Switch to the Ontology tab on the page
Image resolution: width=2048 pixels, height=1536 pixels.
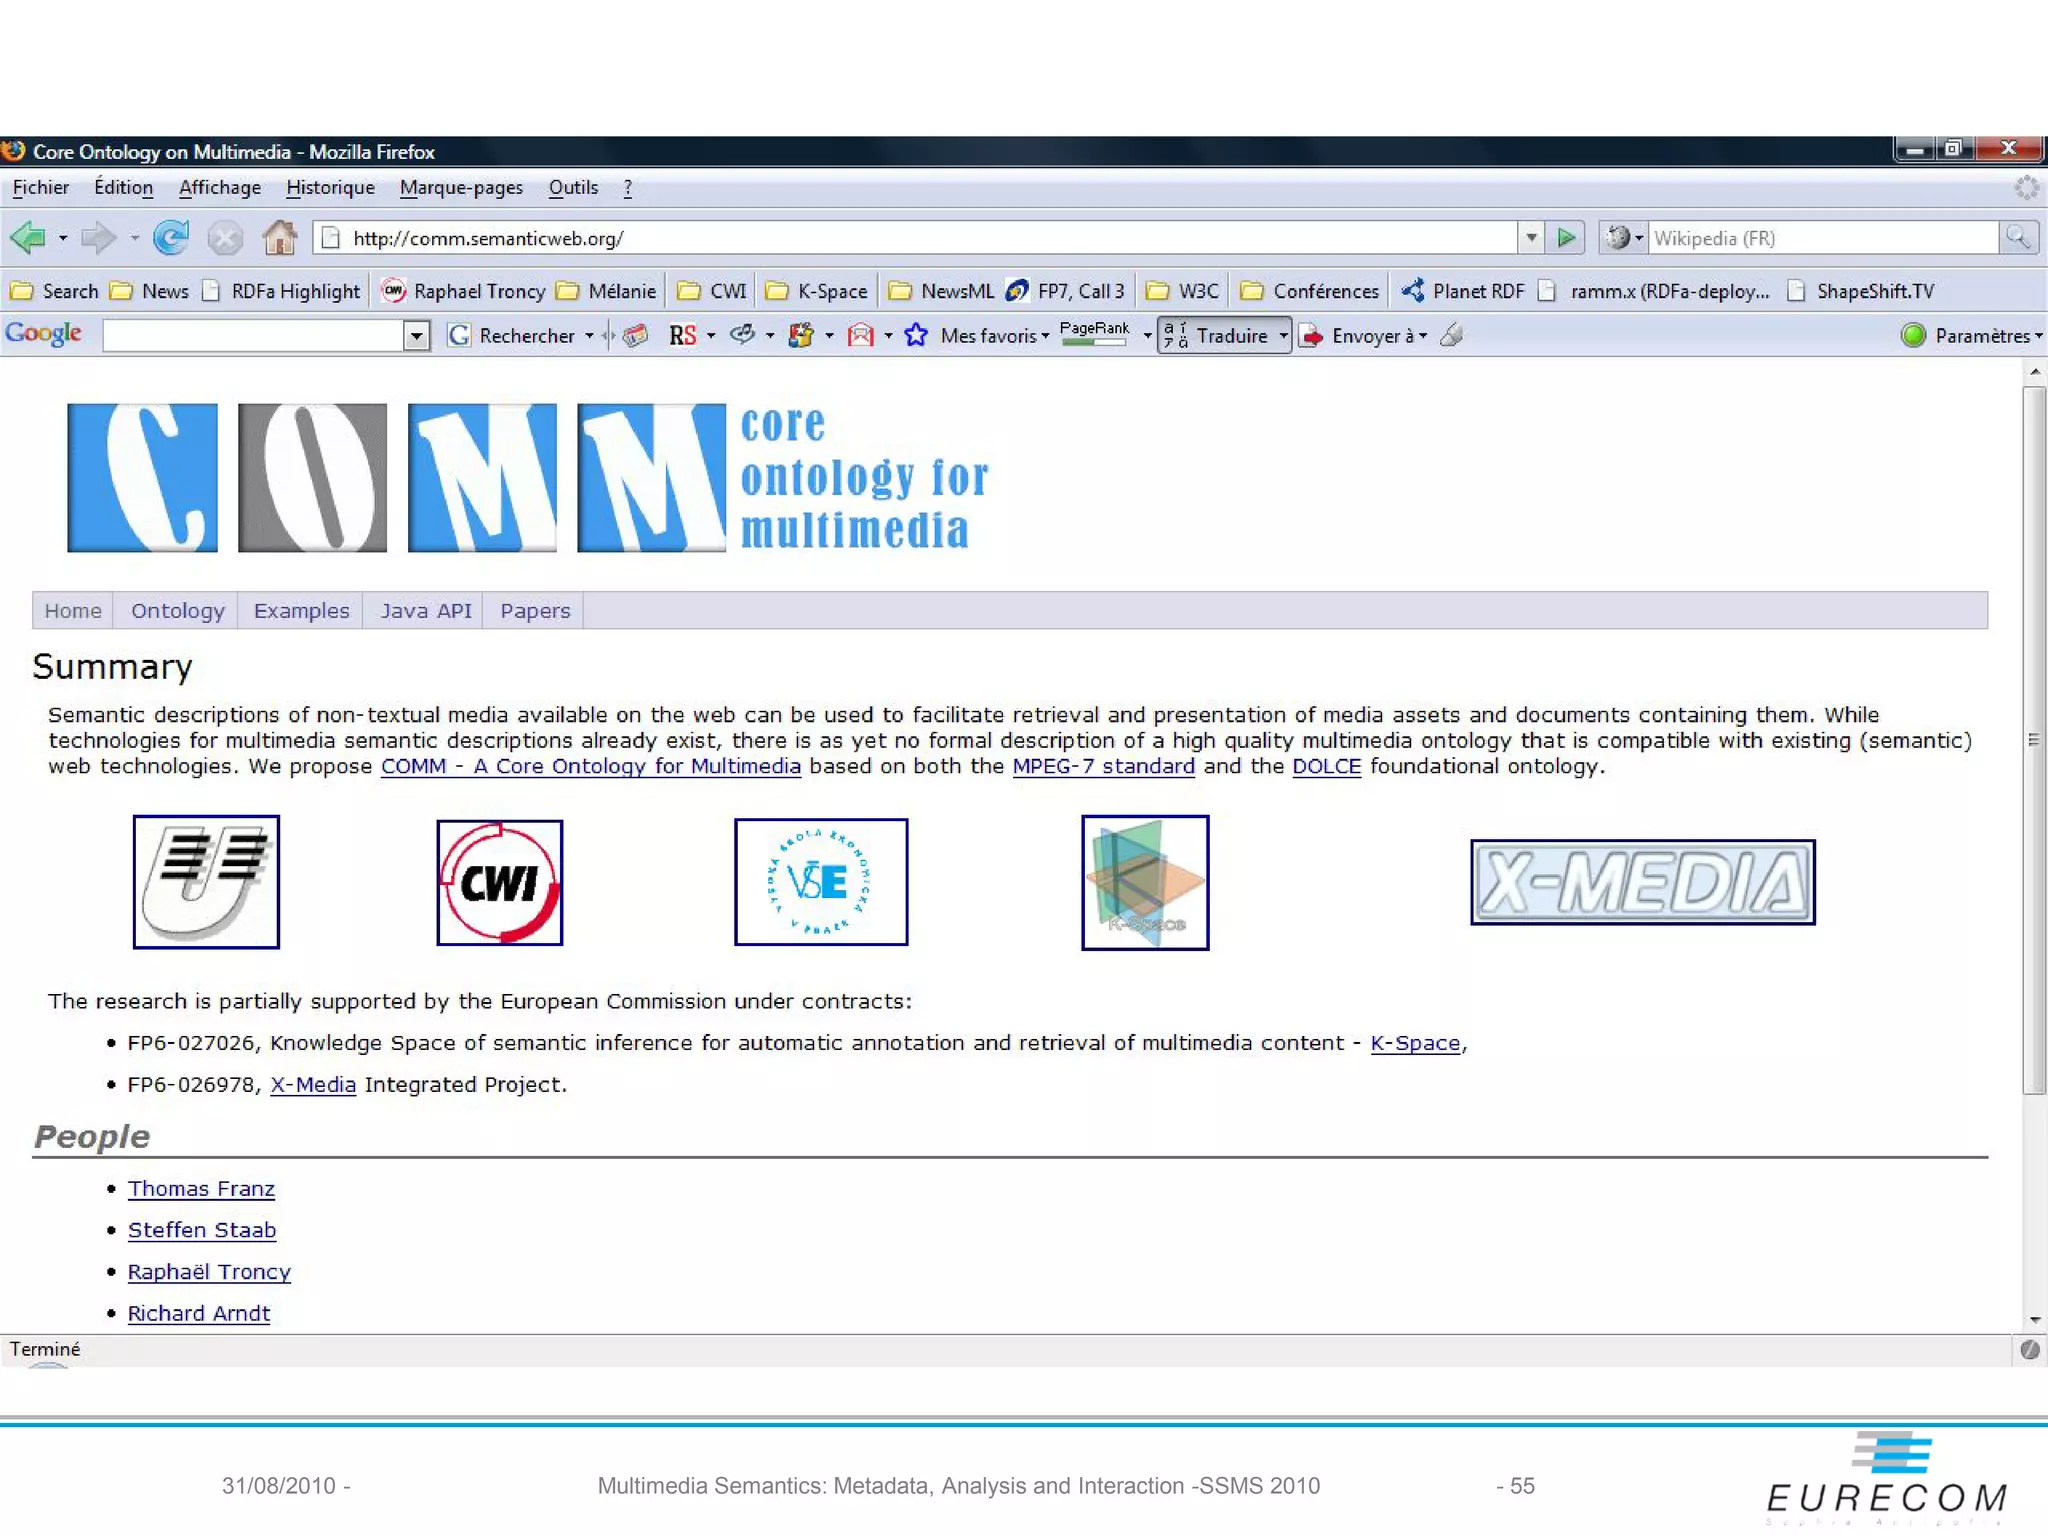click(177, 611)
